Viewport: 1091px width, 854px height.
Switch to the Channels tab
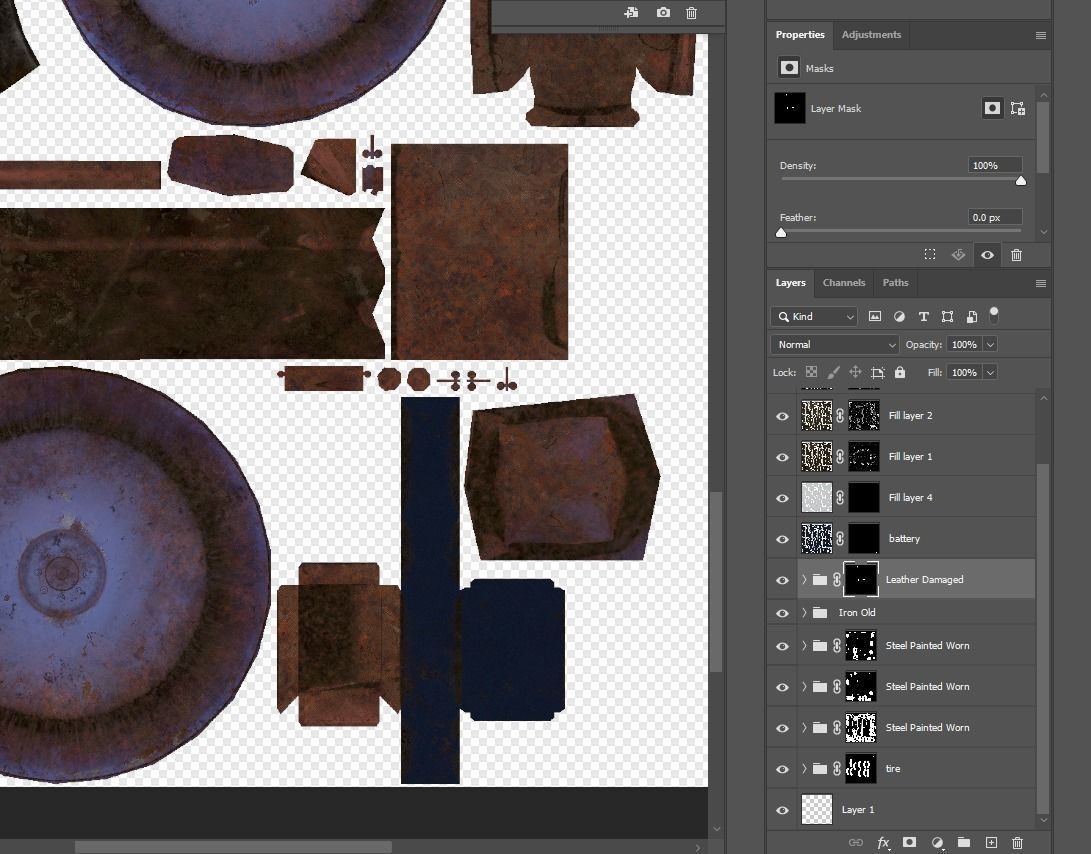(x=844, y=283)
